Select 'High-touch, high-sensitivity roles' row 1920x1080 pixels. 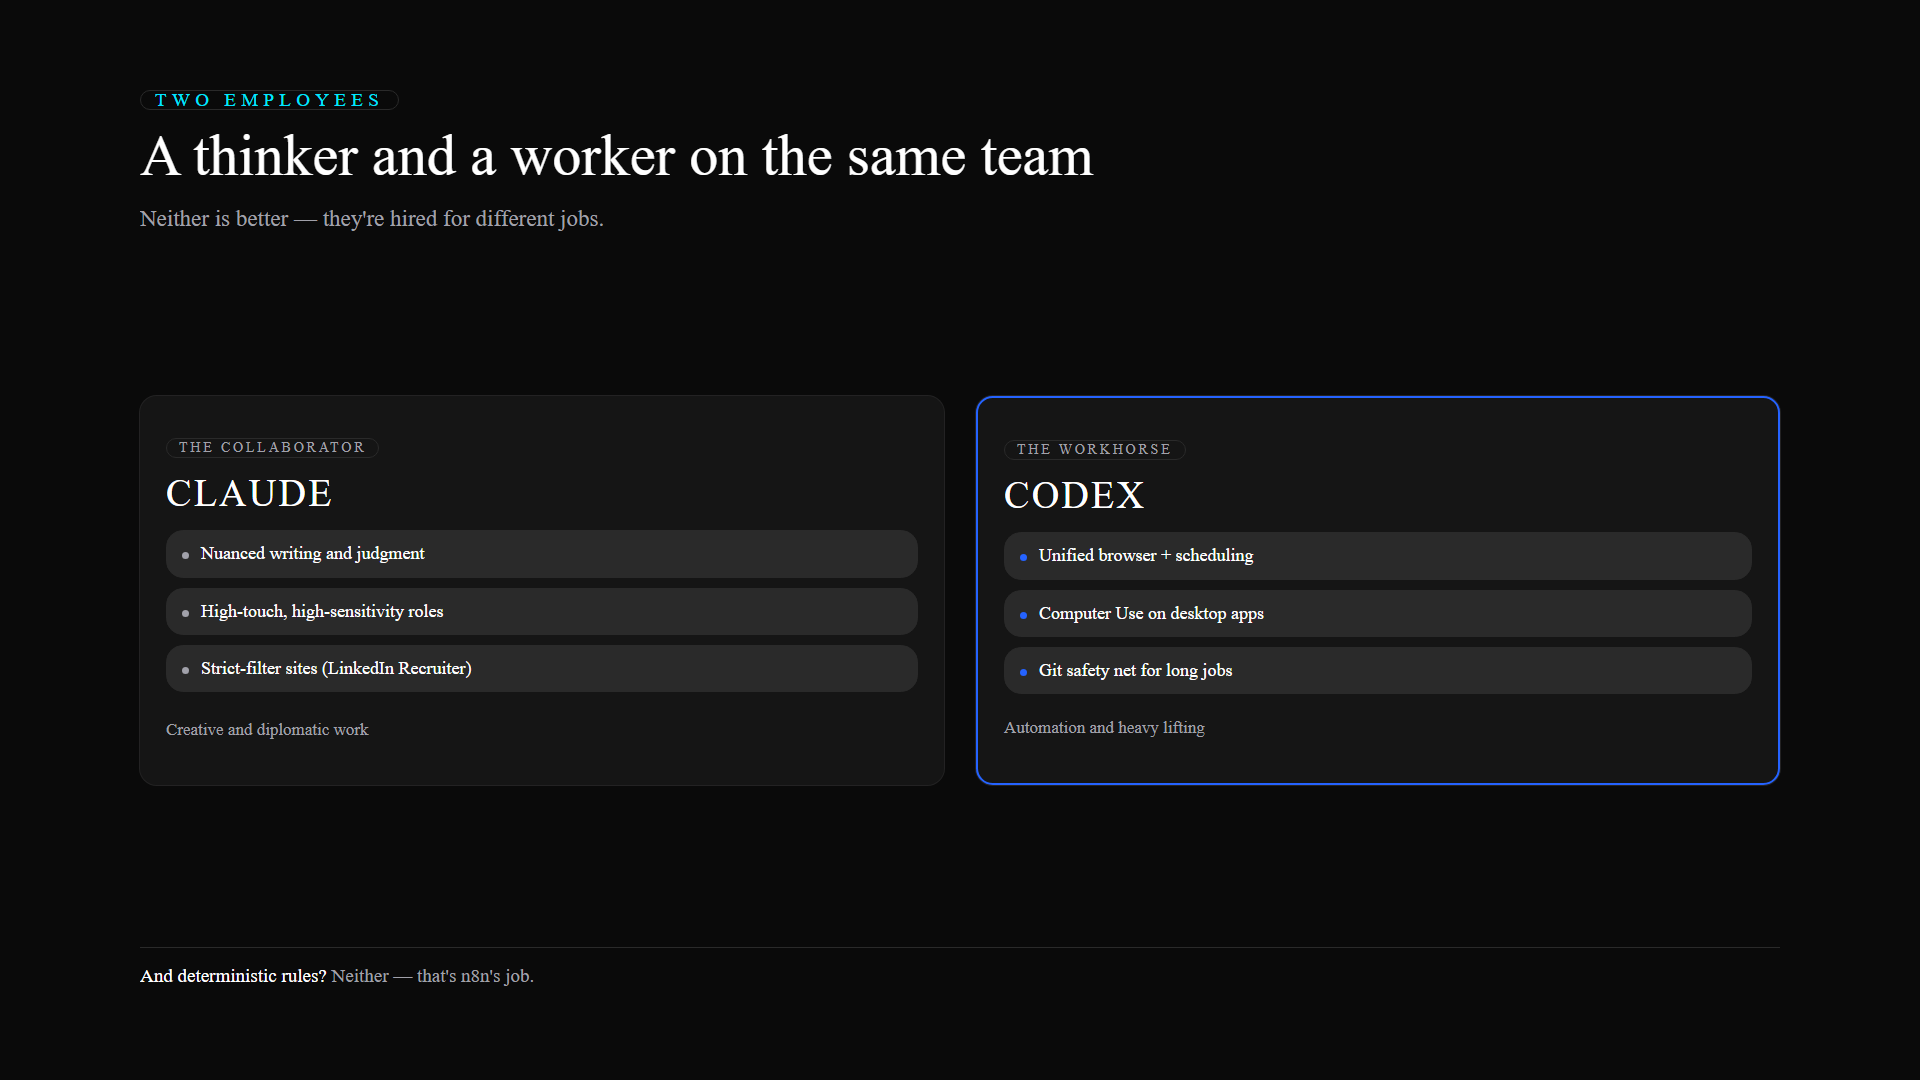point(542,611)
